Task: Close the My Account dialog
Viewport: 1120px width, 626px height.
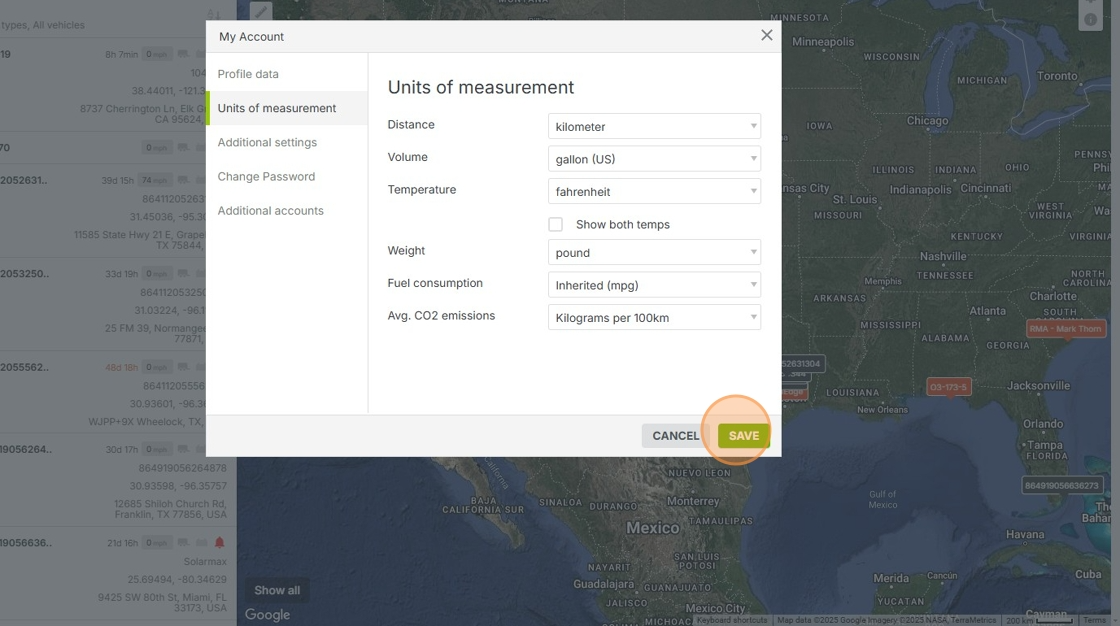Action: (x=766, y=35)
